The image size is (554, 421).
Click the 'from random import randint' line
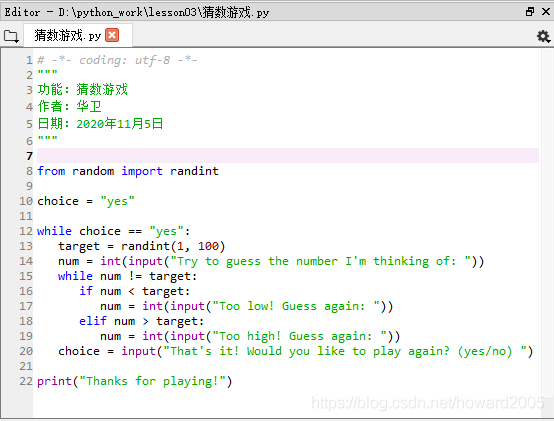point(128,171)
